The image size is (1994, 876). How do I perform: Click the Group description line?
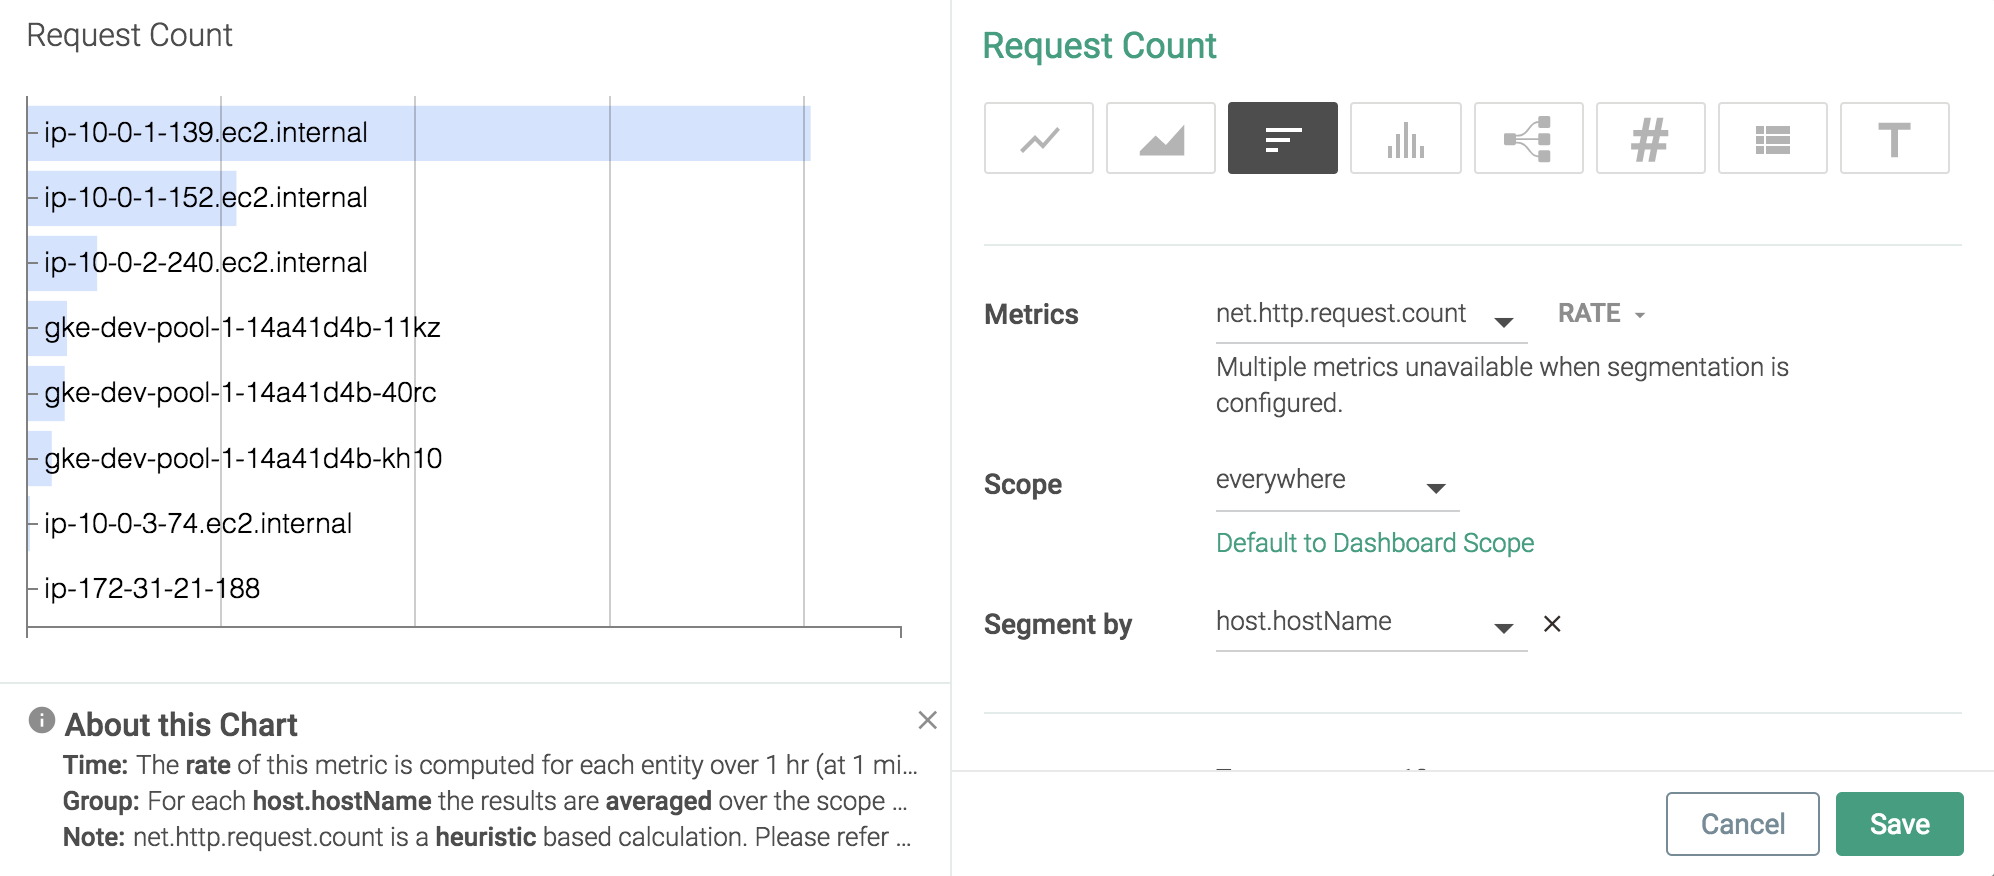pos(486,801)
